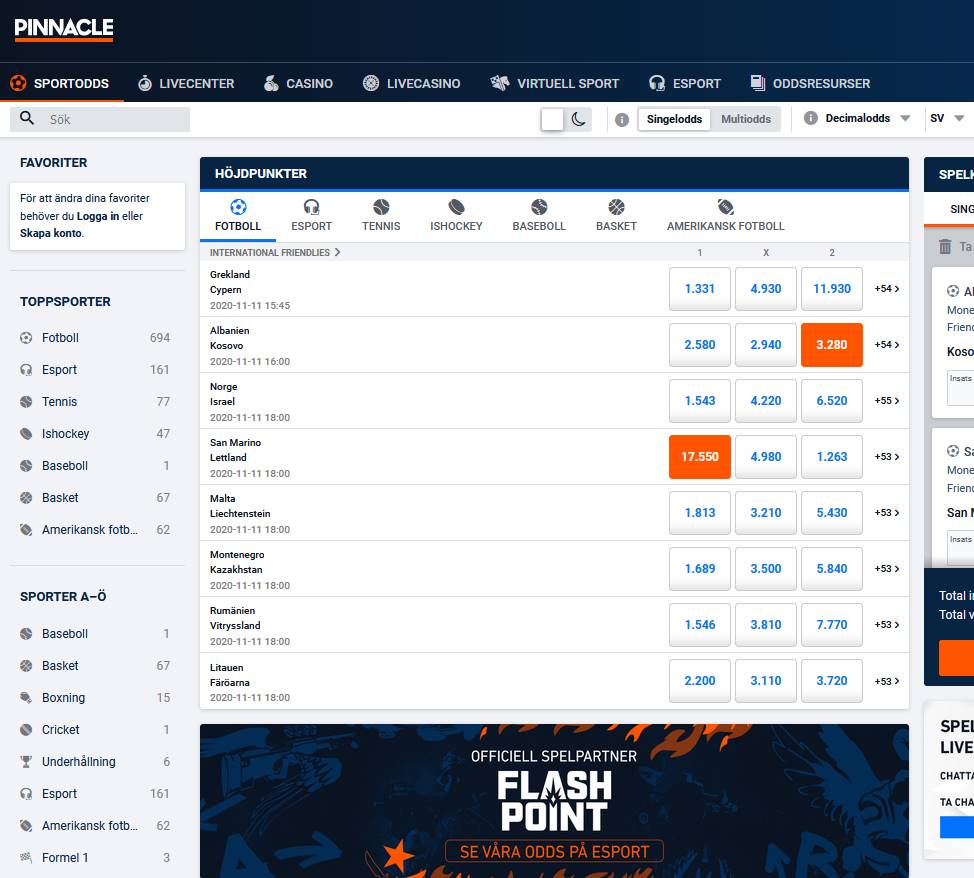This screenshot has height=878, width=974.
Task: Click the Pinnacle logo
Action: [x=64, y=29]
